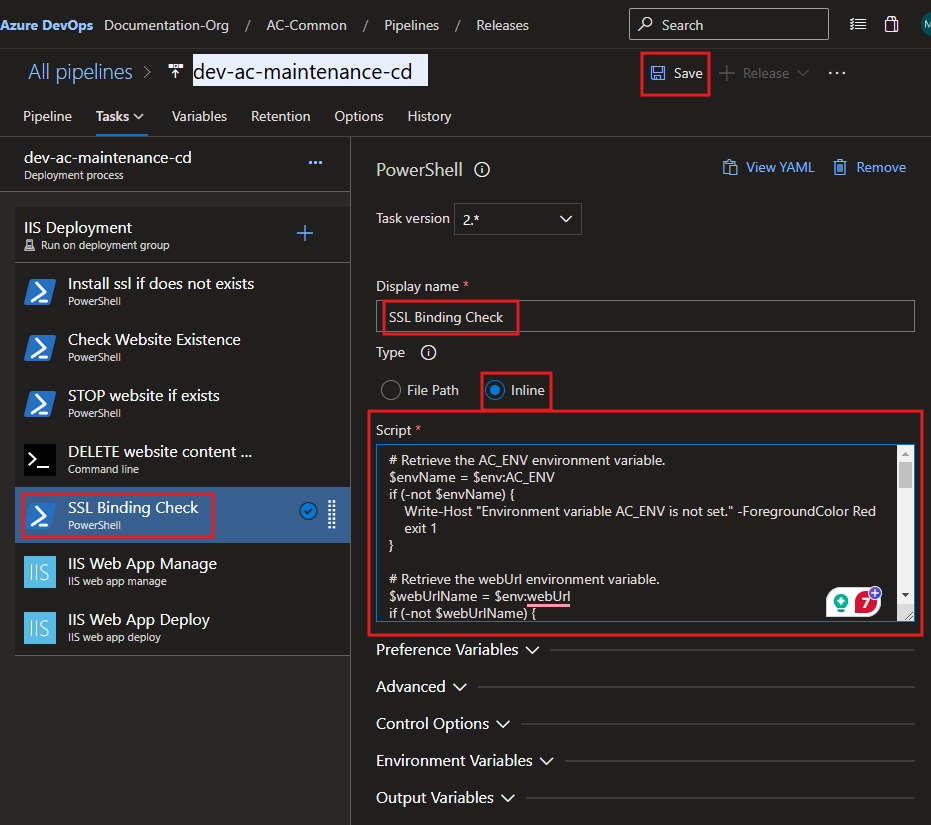Select the Check Website Existence PowerShell icon
The height and width of the screenshot is (825, 931).
40,347
